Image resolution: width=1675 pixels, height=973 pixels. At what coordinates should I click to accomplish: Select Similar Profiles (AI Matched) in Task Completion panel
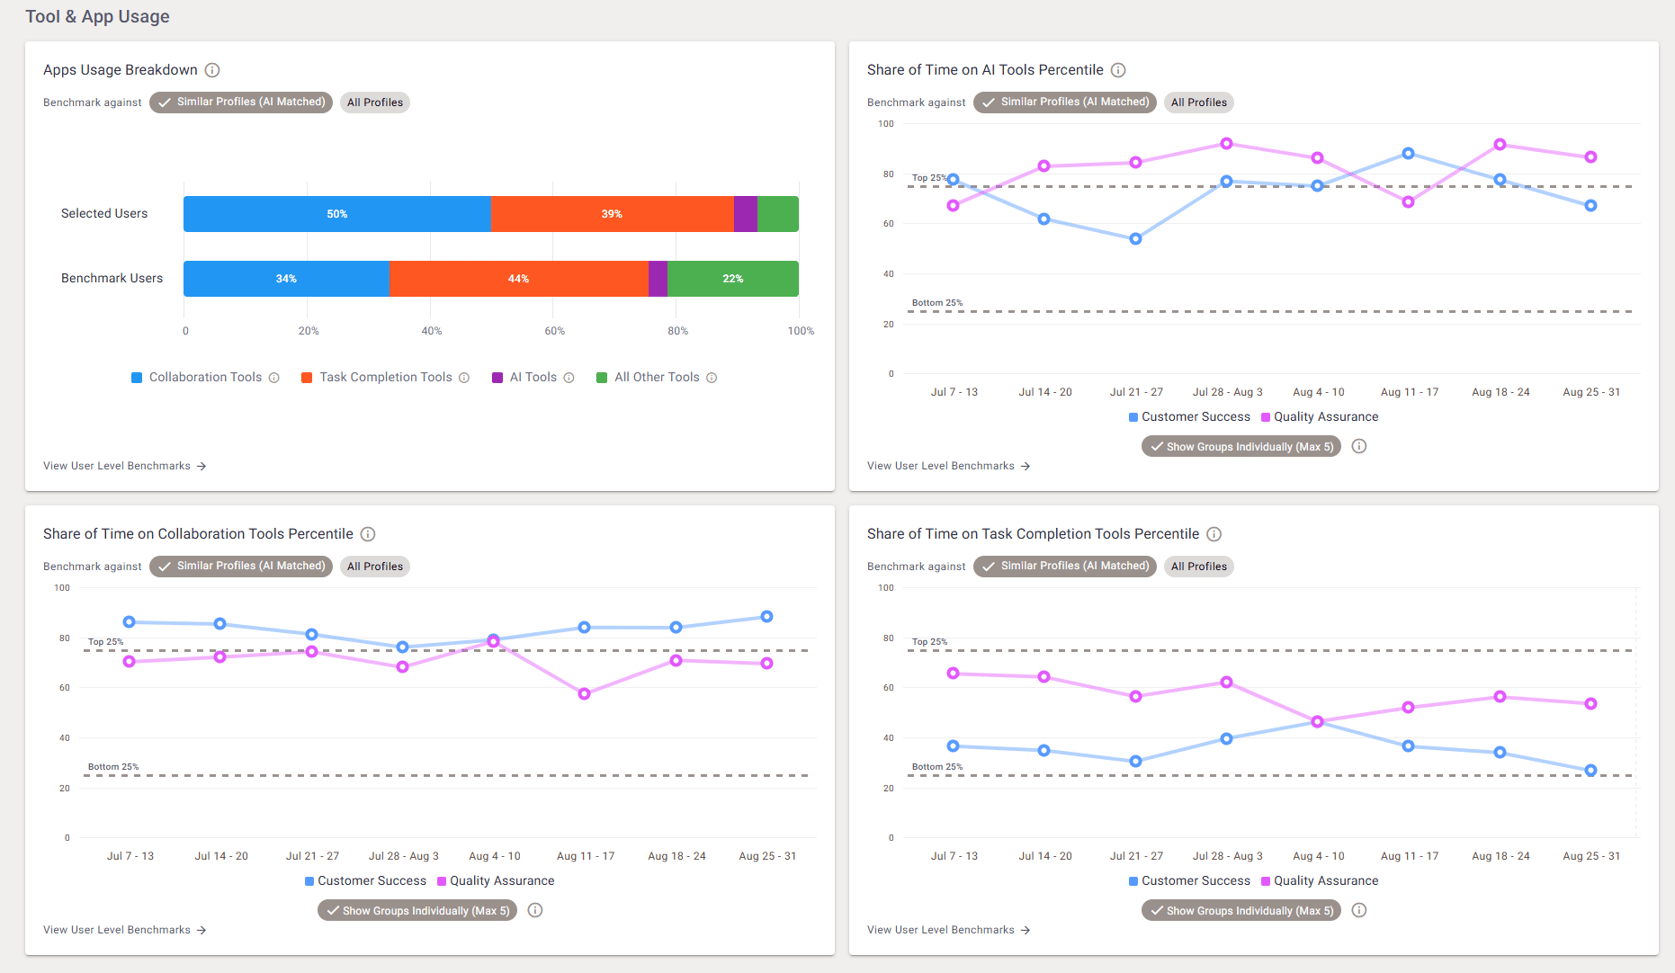1064,566
